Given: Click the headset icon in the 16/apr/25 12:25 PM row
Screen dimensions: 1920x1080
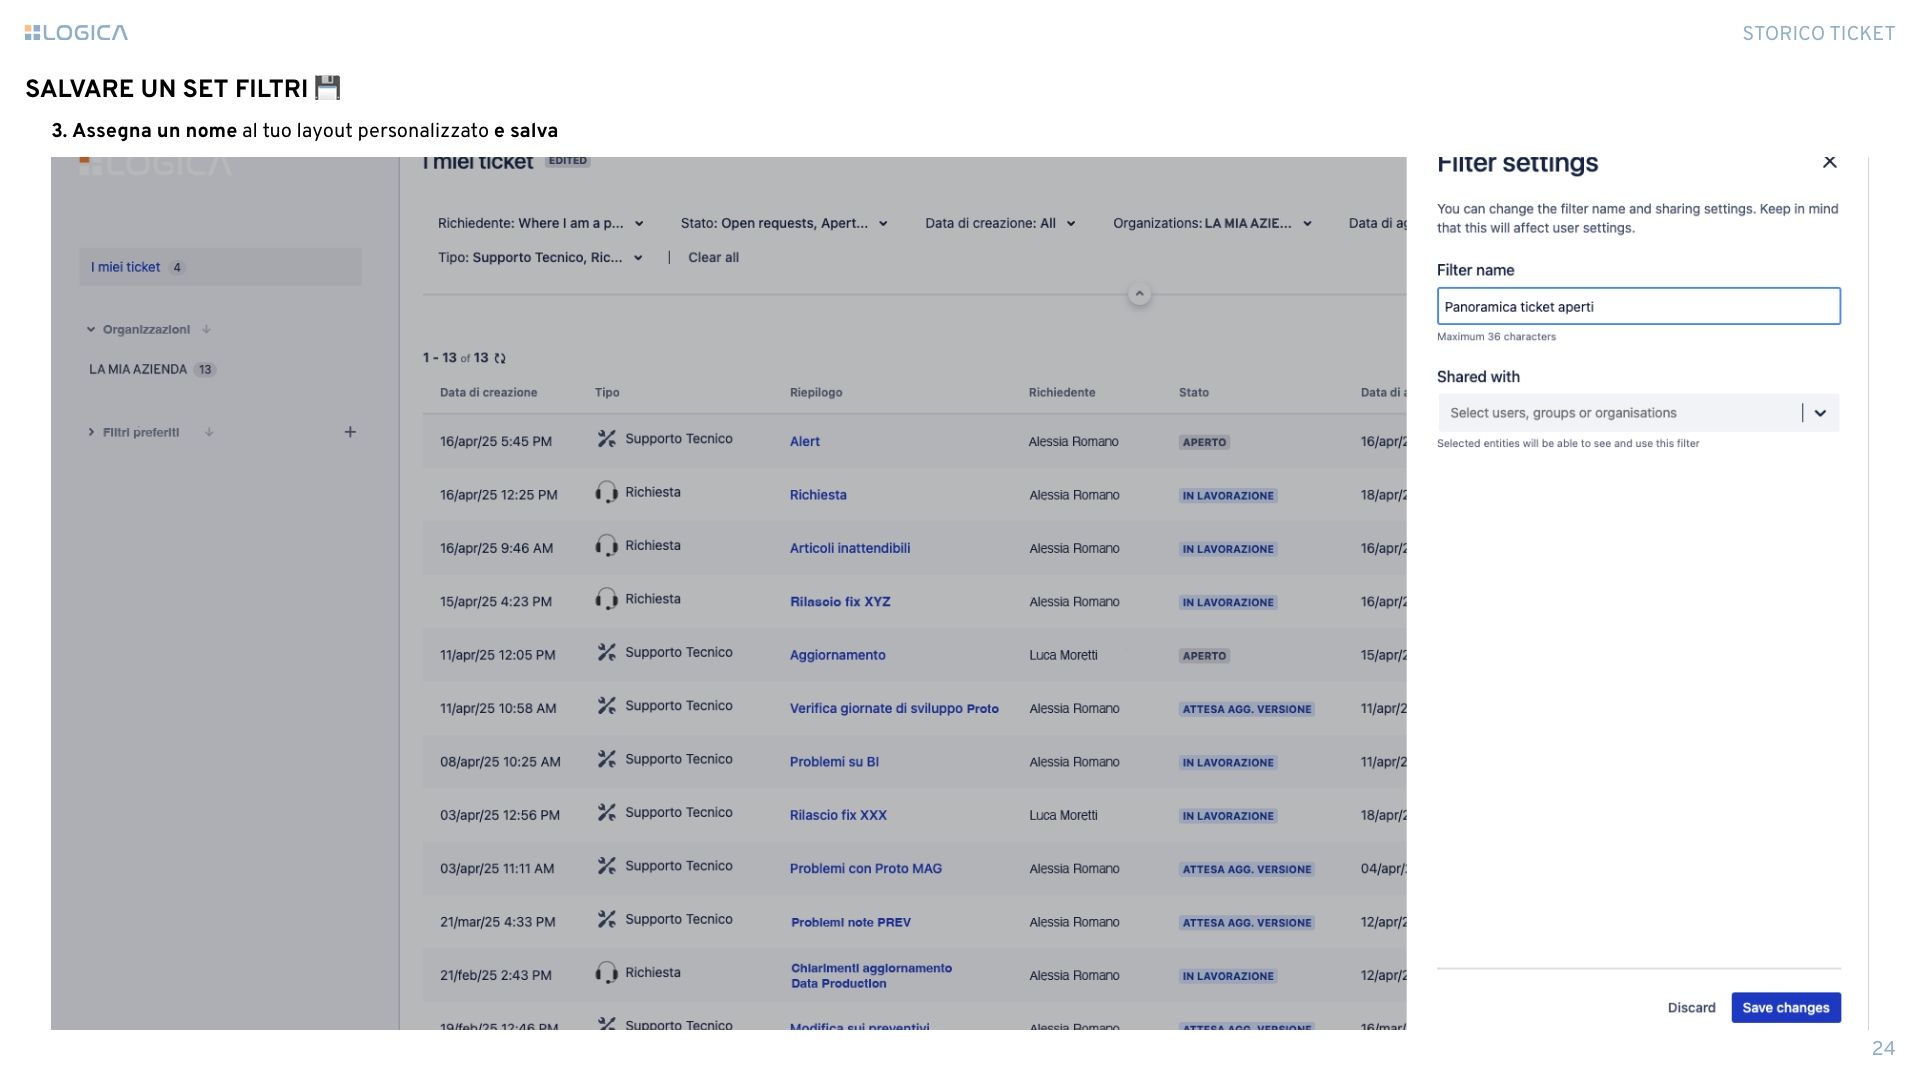Looking at the screenshot, I should pos(606,492).
